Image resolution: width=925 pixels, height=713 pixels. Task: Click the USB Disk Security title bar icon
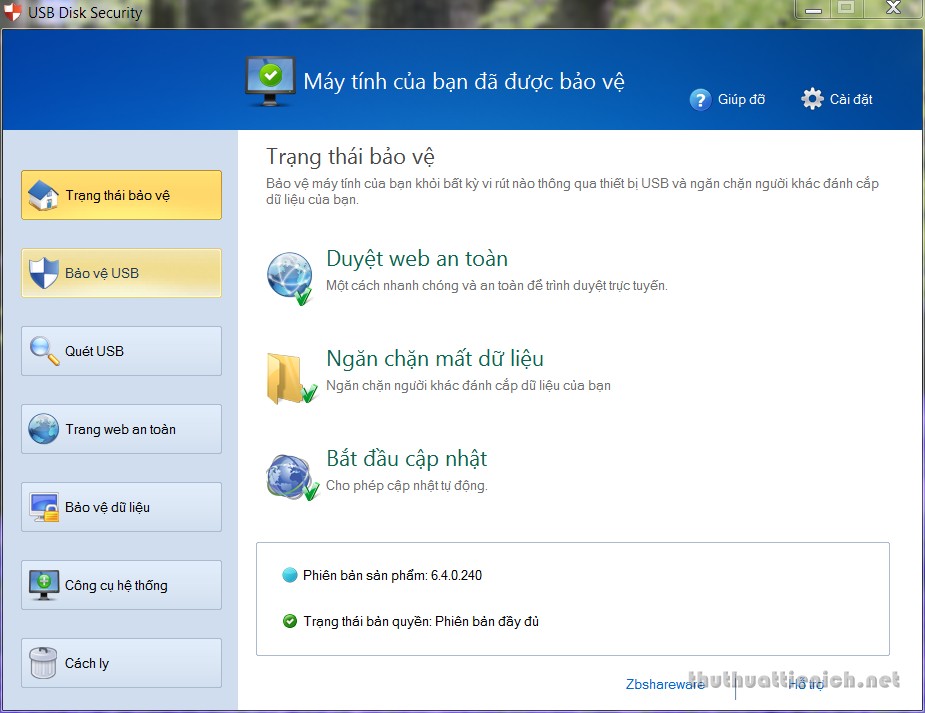pyautogui.click(x=12, y=11)
